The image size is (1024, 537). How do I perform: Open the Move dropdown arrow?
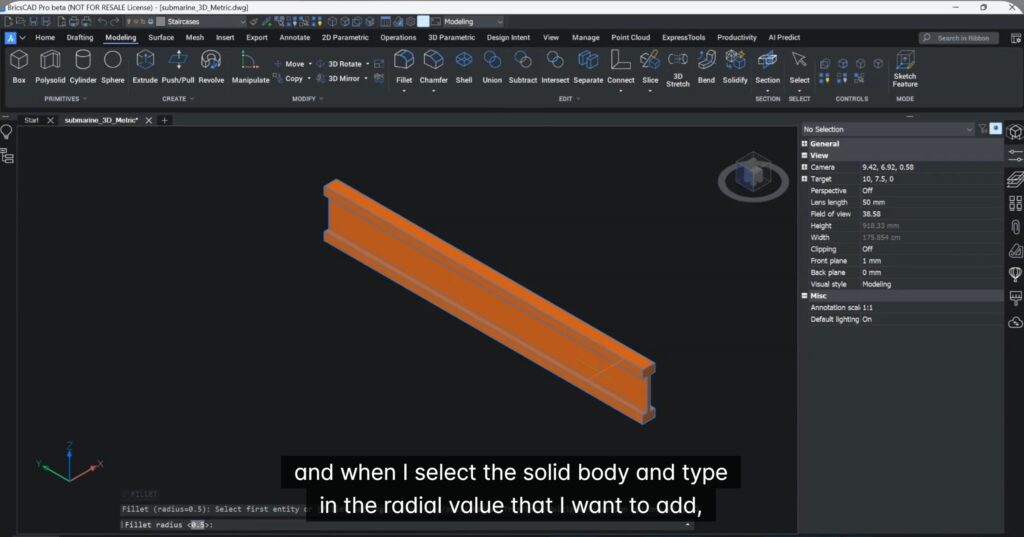(x=310, y=64)
